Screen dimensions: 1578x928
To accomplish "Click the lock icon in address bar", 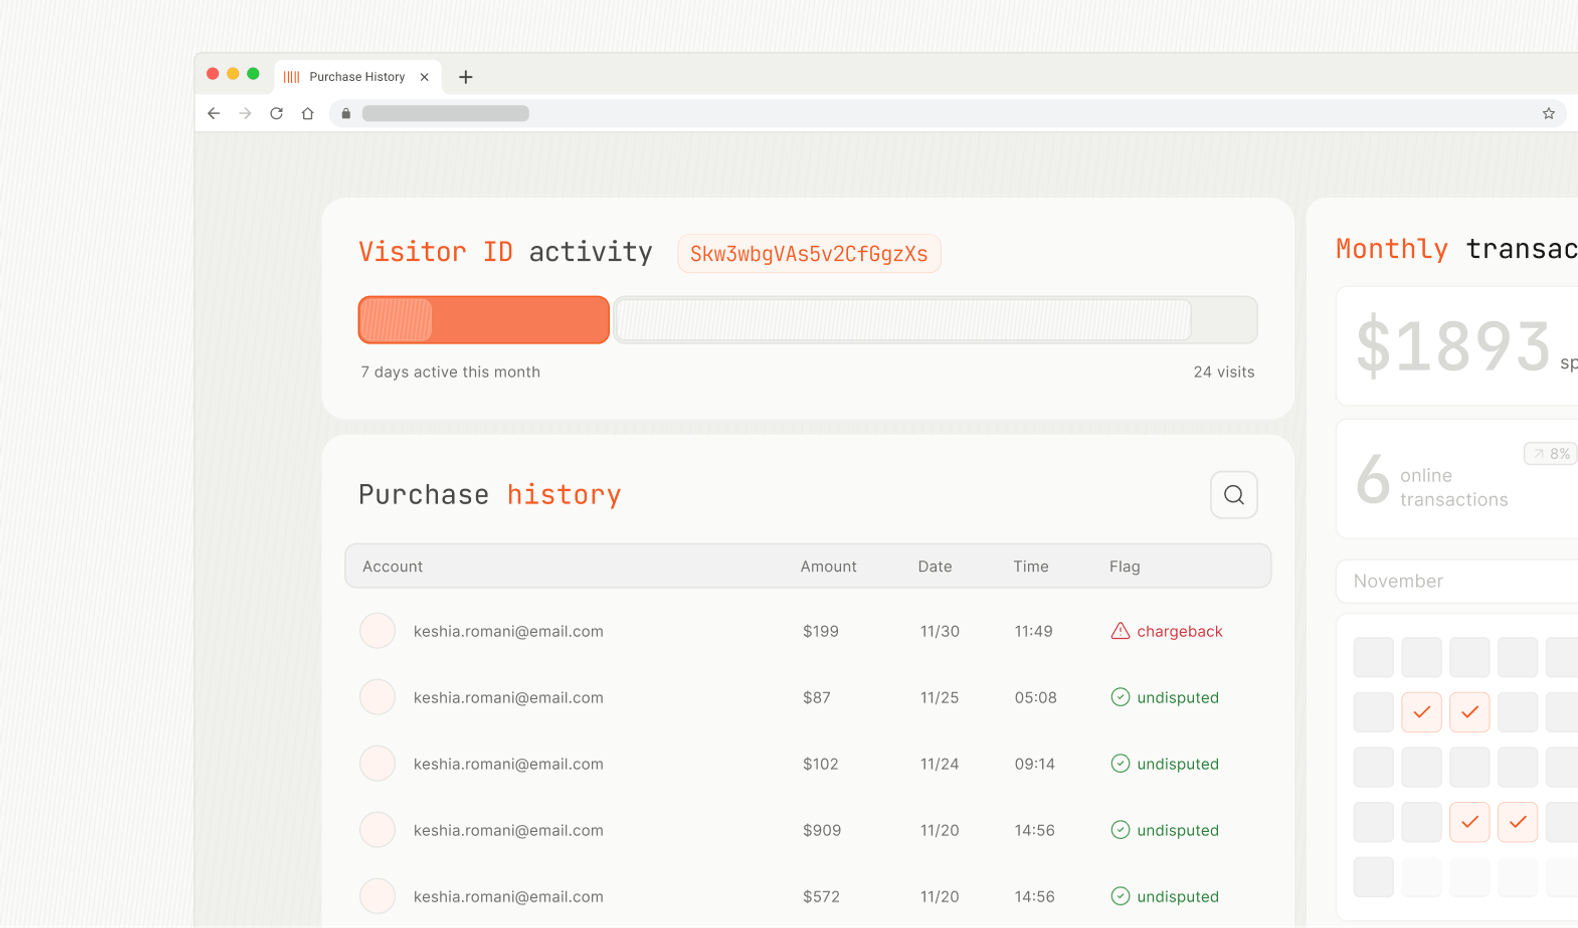I will (346, 114).
